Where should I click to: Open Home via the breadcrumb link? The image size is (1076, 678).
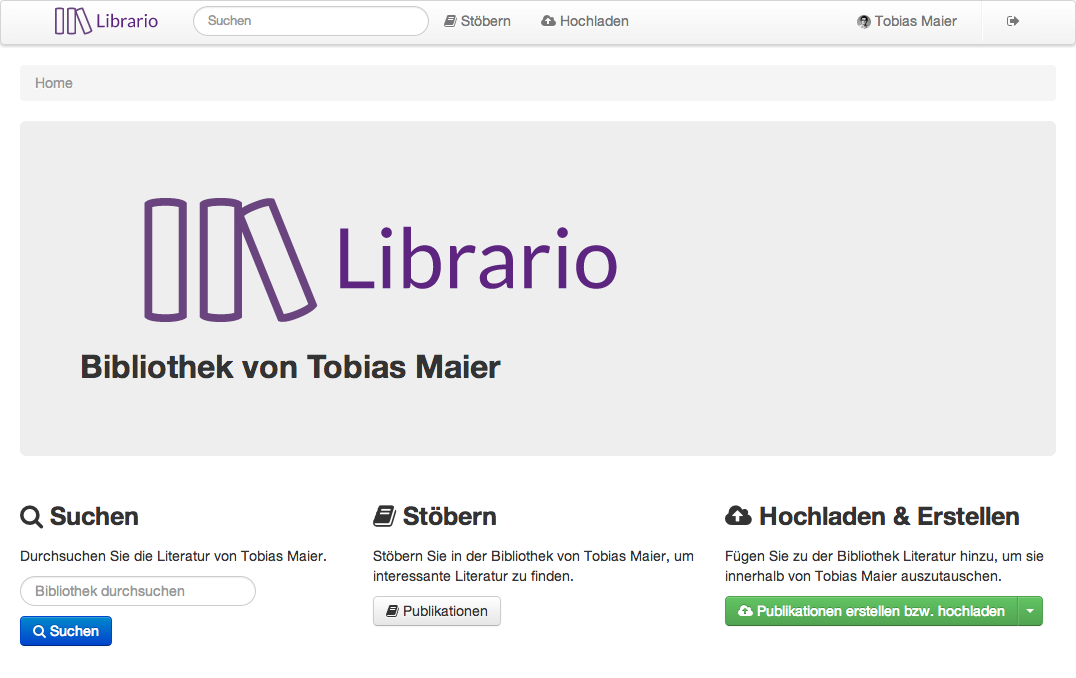tap(54, 83)
